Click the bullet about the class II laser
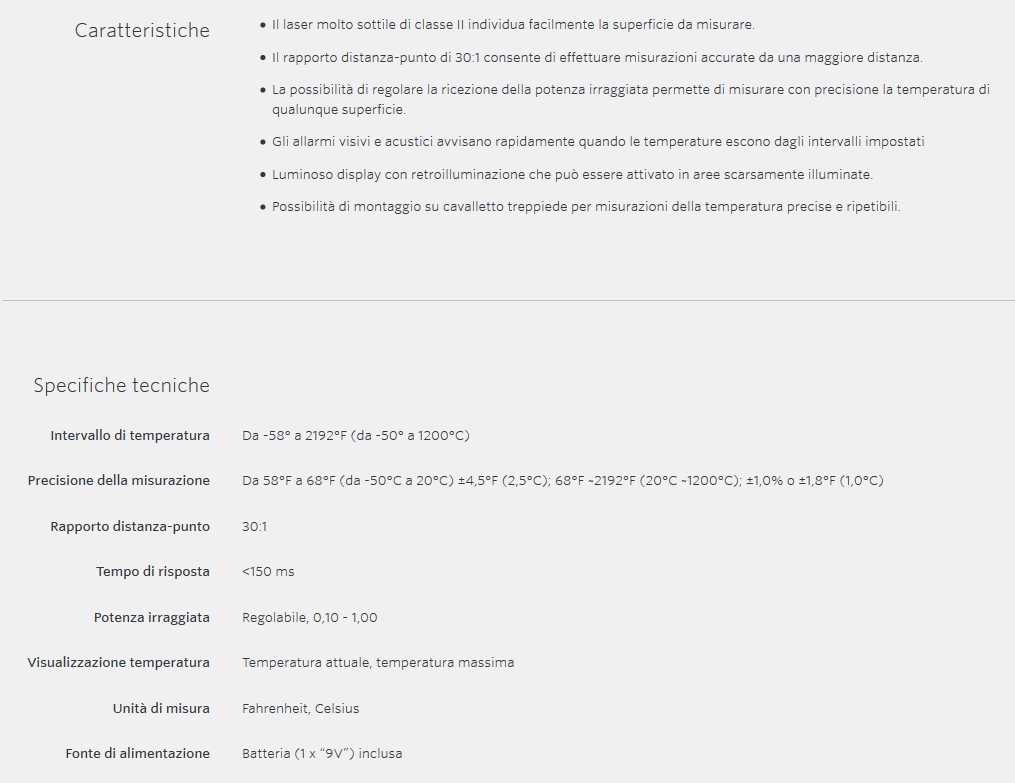 [513, 24]
